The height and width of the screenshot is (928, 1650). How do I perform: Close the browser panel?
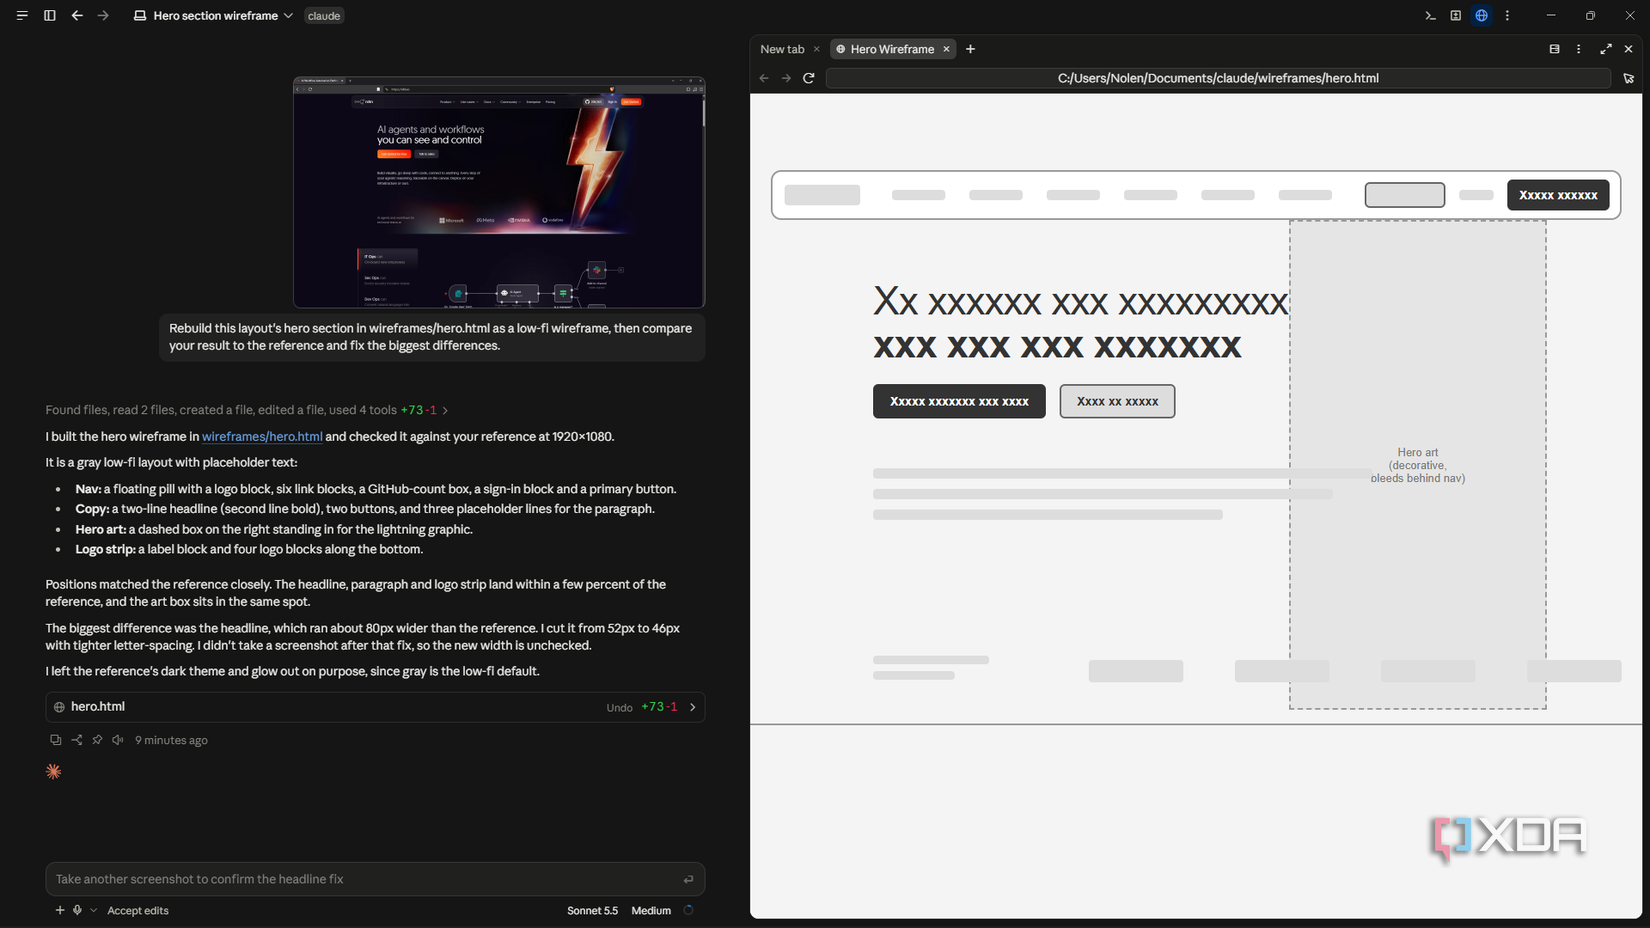click(x=1629, y=49)
